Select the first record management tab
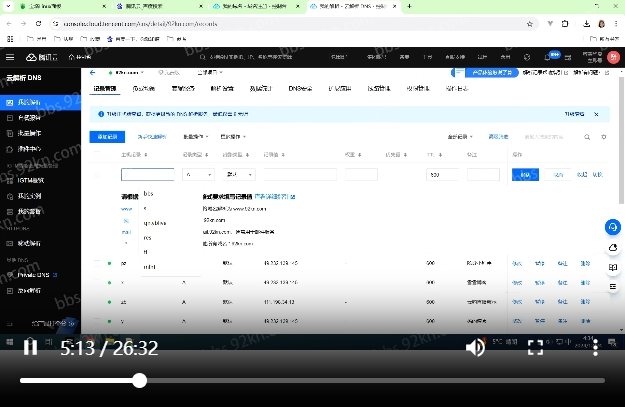The width and height of the screenshot is (625, 407). point(105,88)
